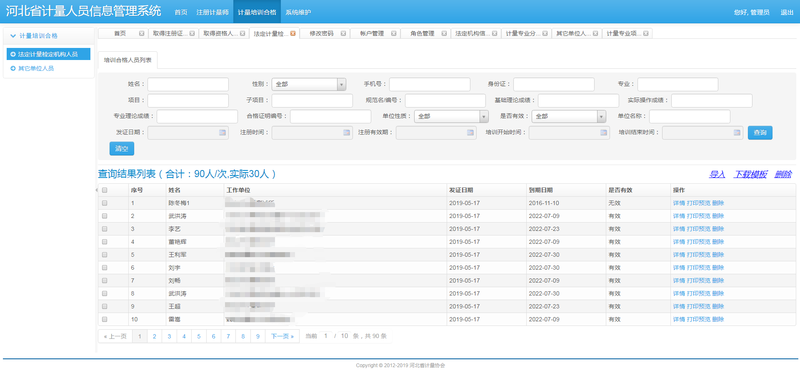The image size is (800, 373).
Task: Tick the select-all checkbox in the table header
Action: click(105, 190)
